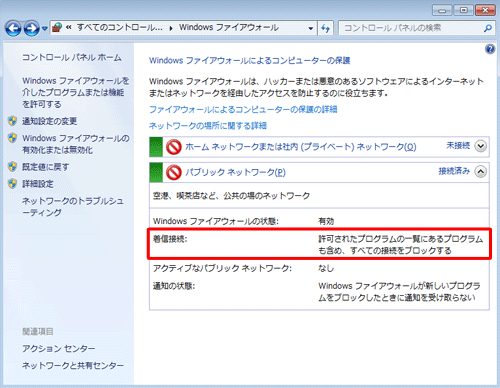Click the なし value
This screenshot has width=500, height=388.
326,268
